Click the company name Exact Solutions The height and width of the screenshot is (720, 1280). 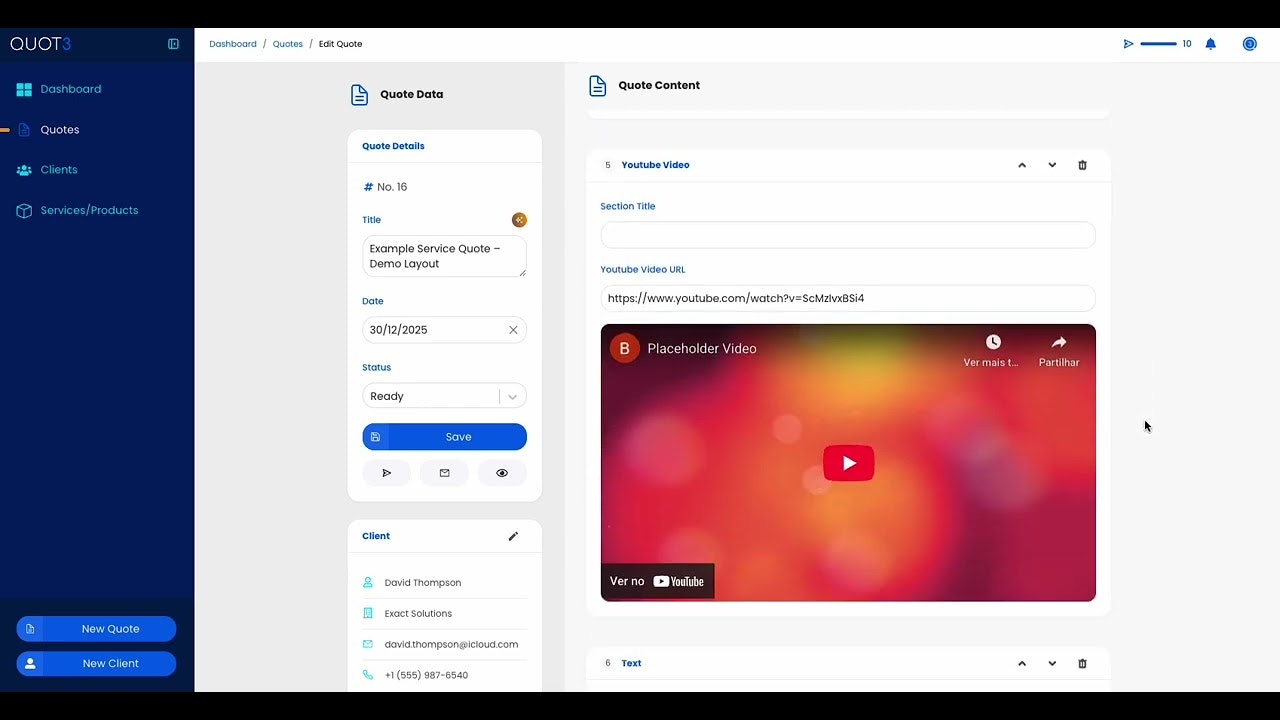(418, 614)
